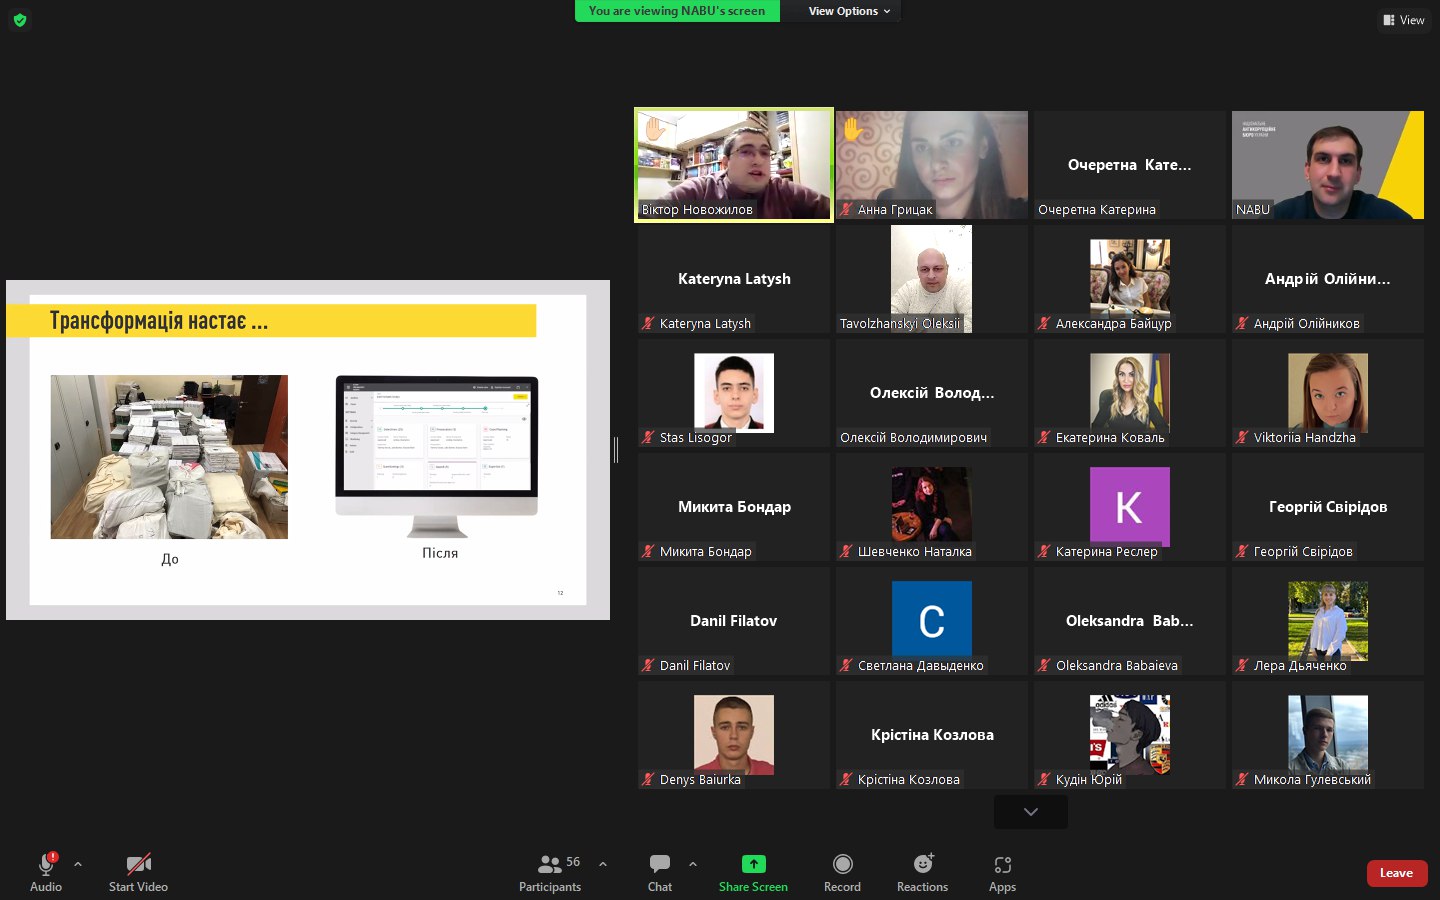The width and height of the screenshot is (1440, 900).
Task: Start recording with the Record icon
Action: click(x=842, y=864)
